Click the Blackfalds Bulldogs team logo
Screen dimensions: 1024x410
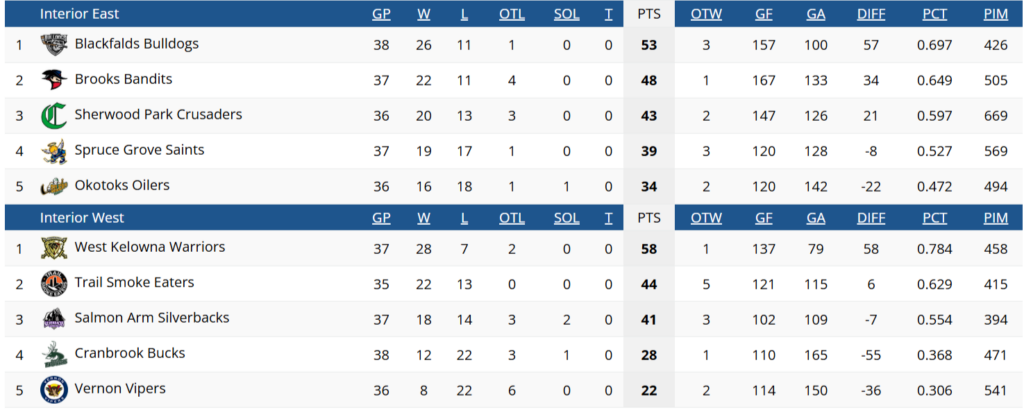pyautogui.click(x=54, y=45)
